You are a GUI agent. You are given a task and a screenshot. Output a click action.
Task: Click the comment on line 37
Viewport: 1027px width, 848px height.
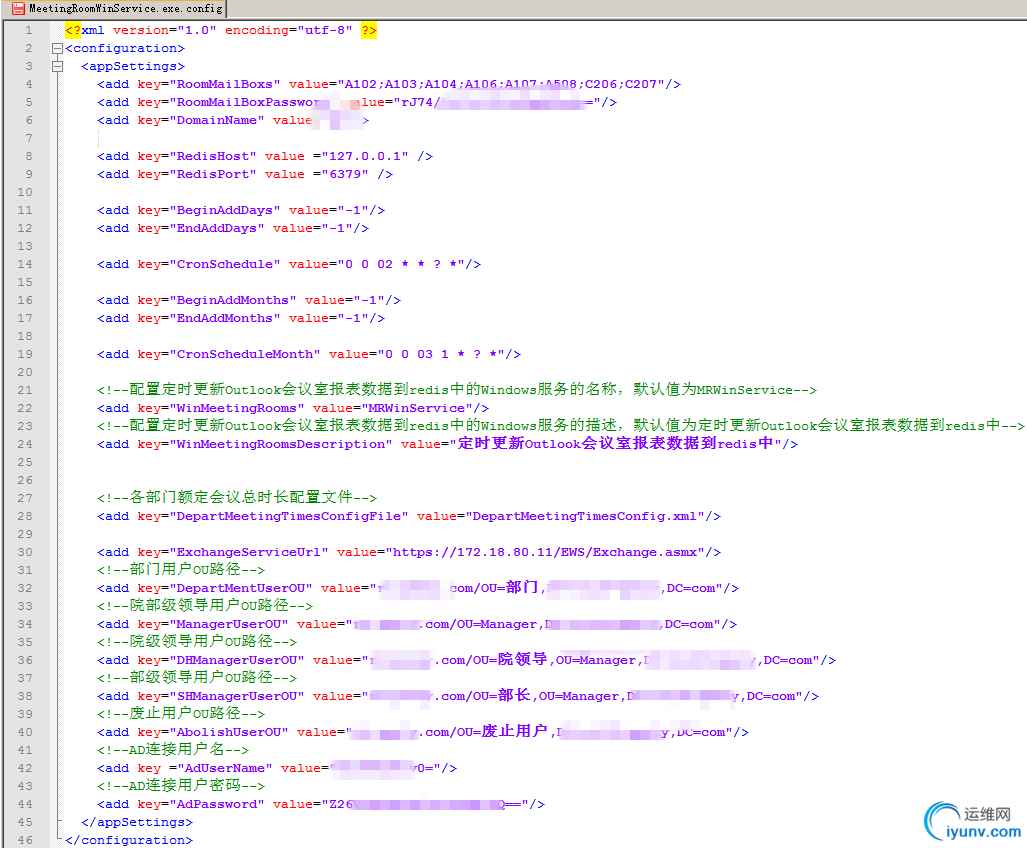[196, 678]
